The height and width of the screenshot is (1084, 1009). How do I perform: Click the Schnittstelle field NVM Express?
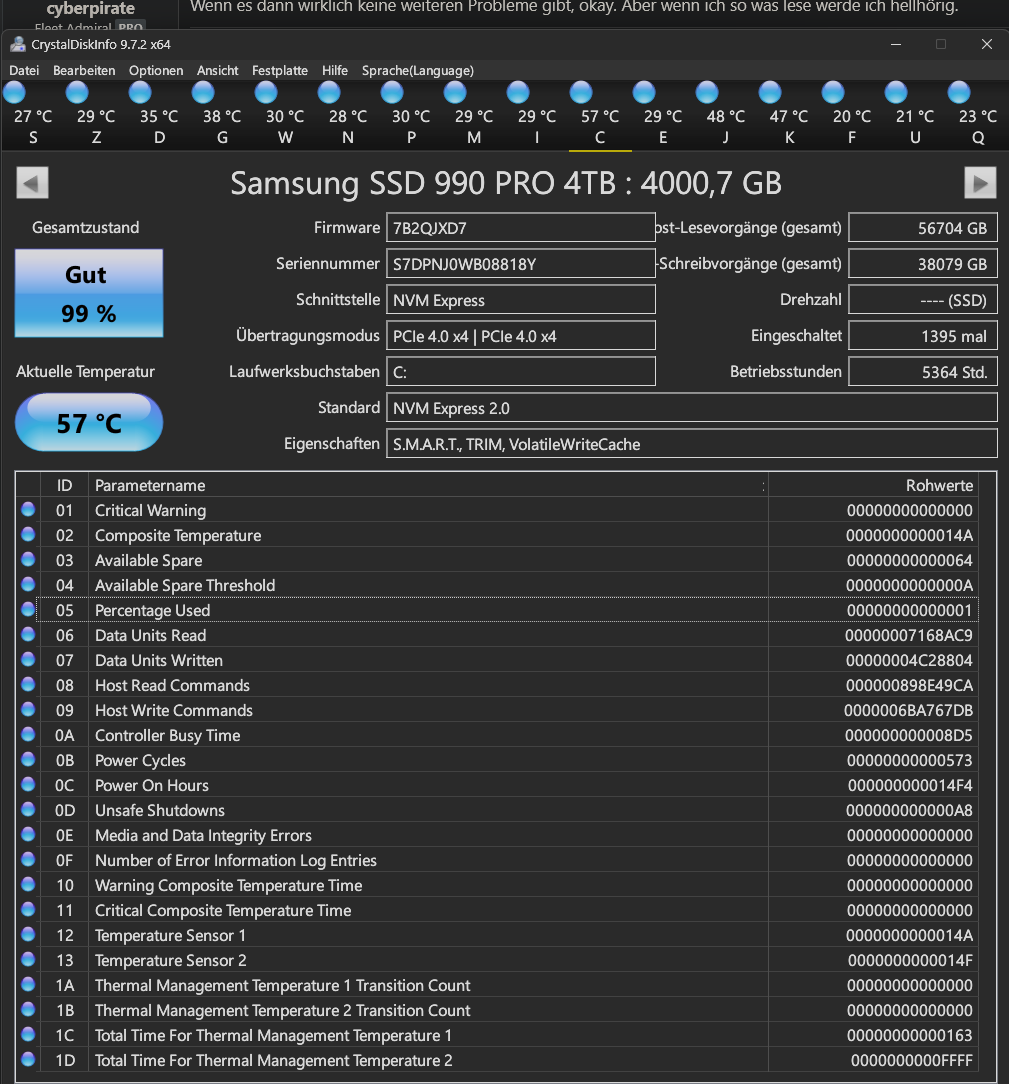tap(520, 299)
